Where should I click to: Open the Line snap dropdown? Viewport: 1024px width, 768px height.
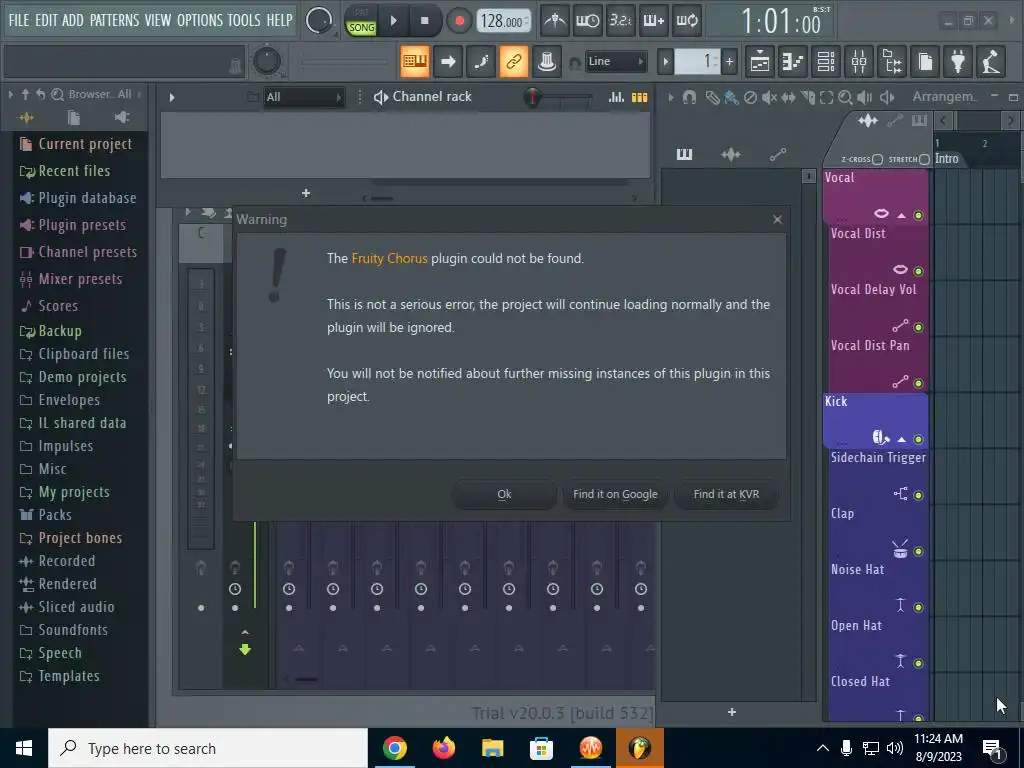616,61
